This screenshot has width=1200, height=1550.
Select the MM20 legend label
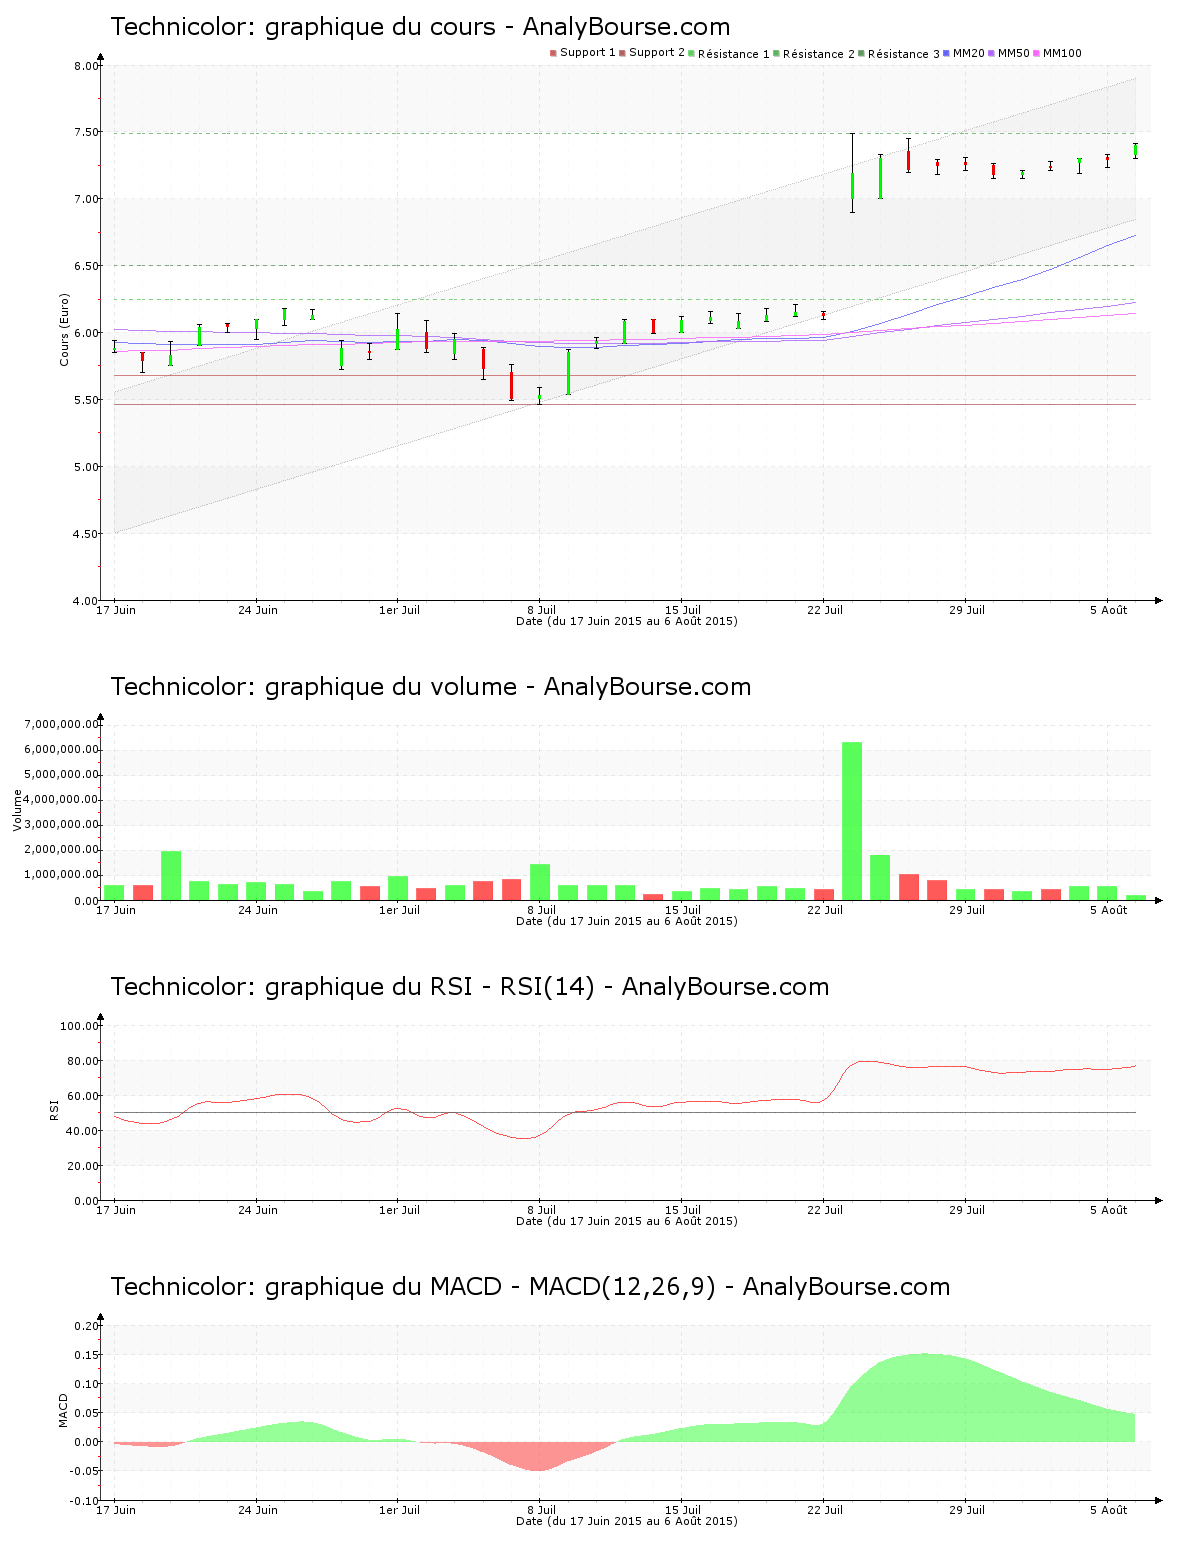(x=969, y=53)
